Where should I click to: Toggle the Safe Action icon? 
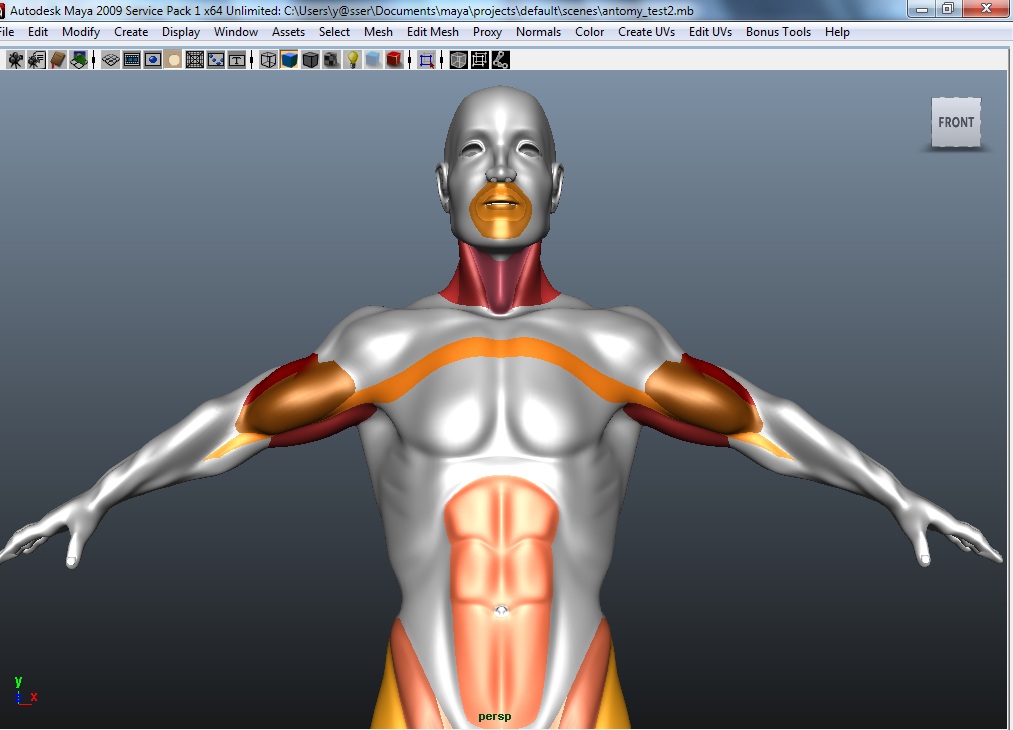pyautogui.click(x=216, y=60)
